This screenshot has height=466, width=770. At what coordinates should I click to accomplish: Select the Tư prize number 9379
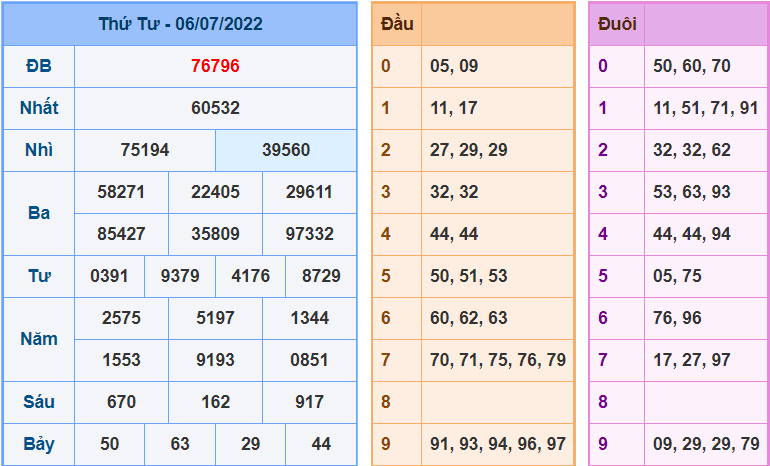point(180,276)
